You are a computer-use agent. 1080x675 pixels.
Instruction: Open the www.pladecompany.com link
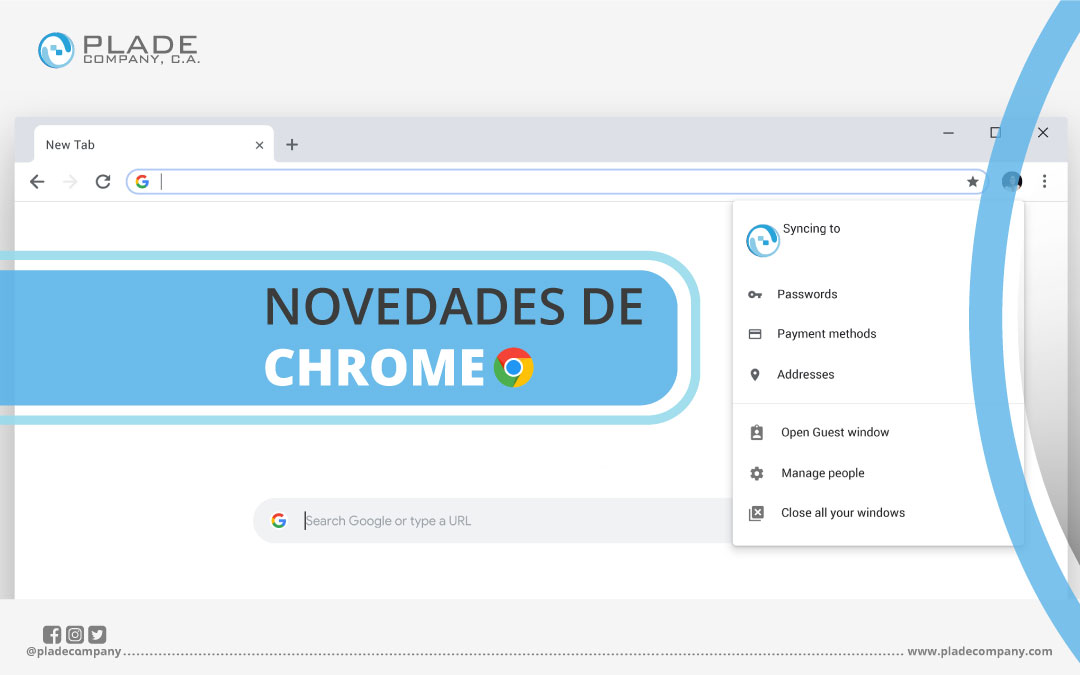click(979, 651)
